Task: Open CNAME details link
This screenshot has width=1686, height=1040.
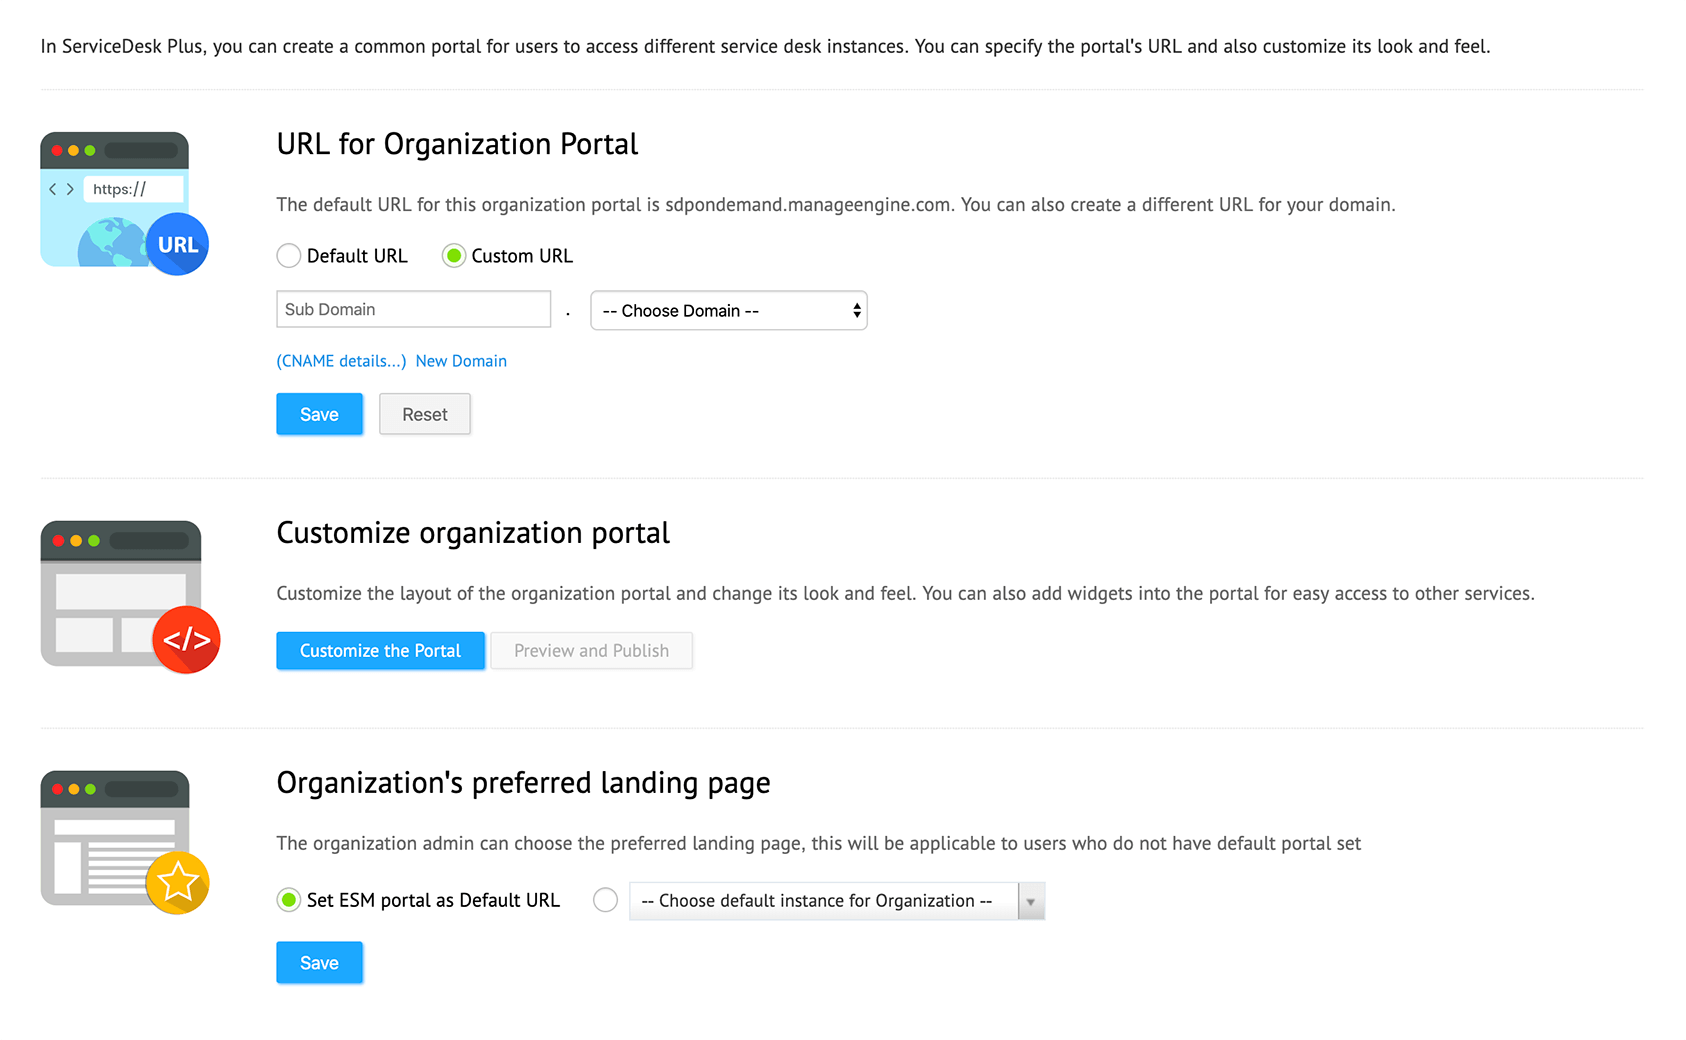Action: (x=341, y=361)
